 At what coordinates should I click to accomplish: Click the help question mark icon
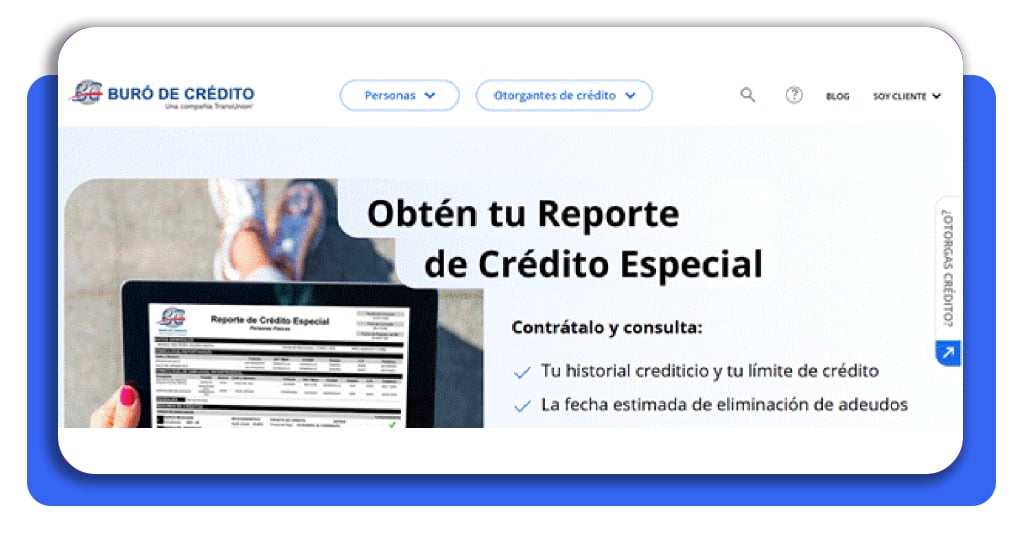pyautogui.click(x=793, y=95)
